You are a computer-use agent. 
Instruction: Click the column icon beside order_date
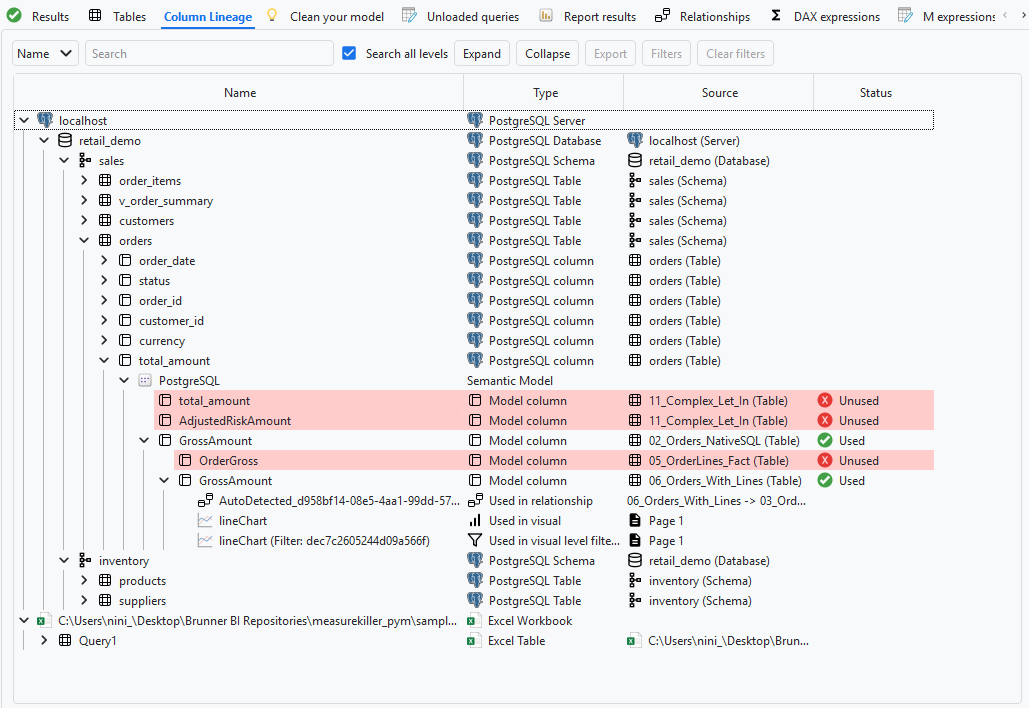click(125, 260)
